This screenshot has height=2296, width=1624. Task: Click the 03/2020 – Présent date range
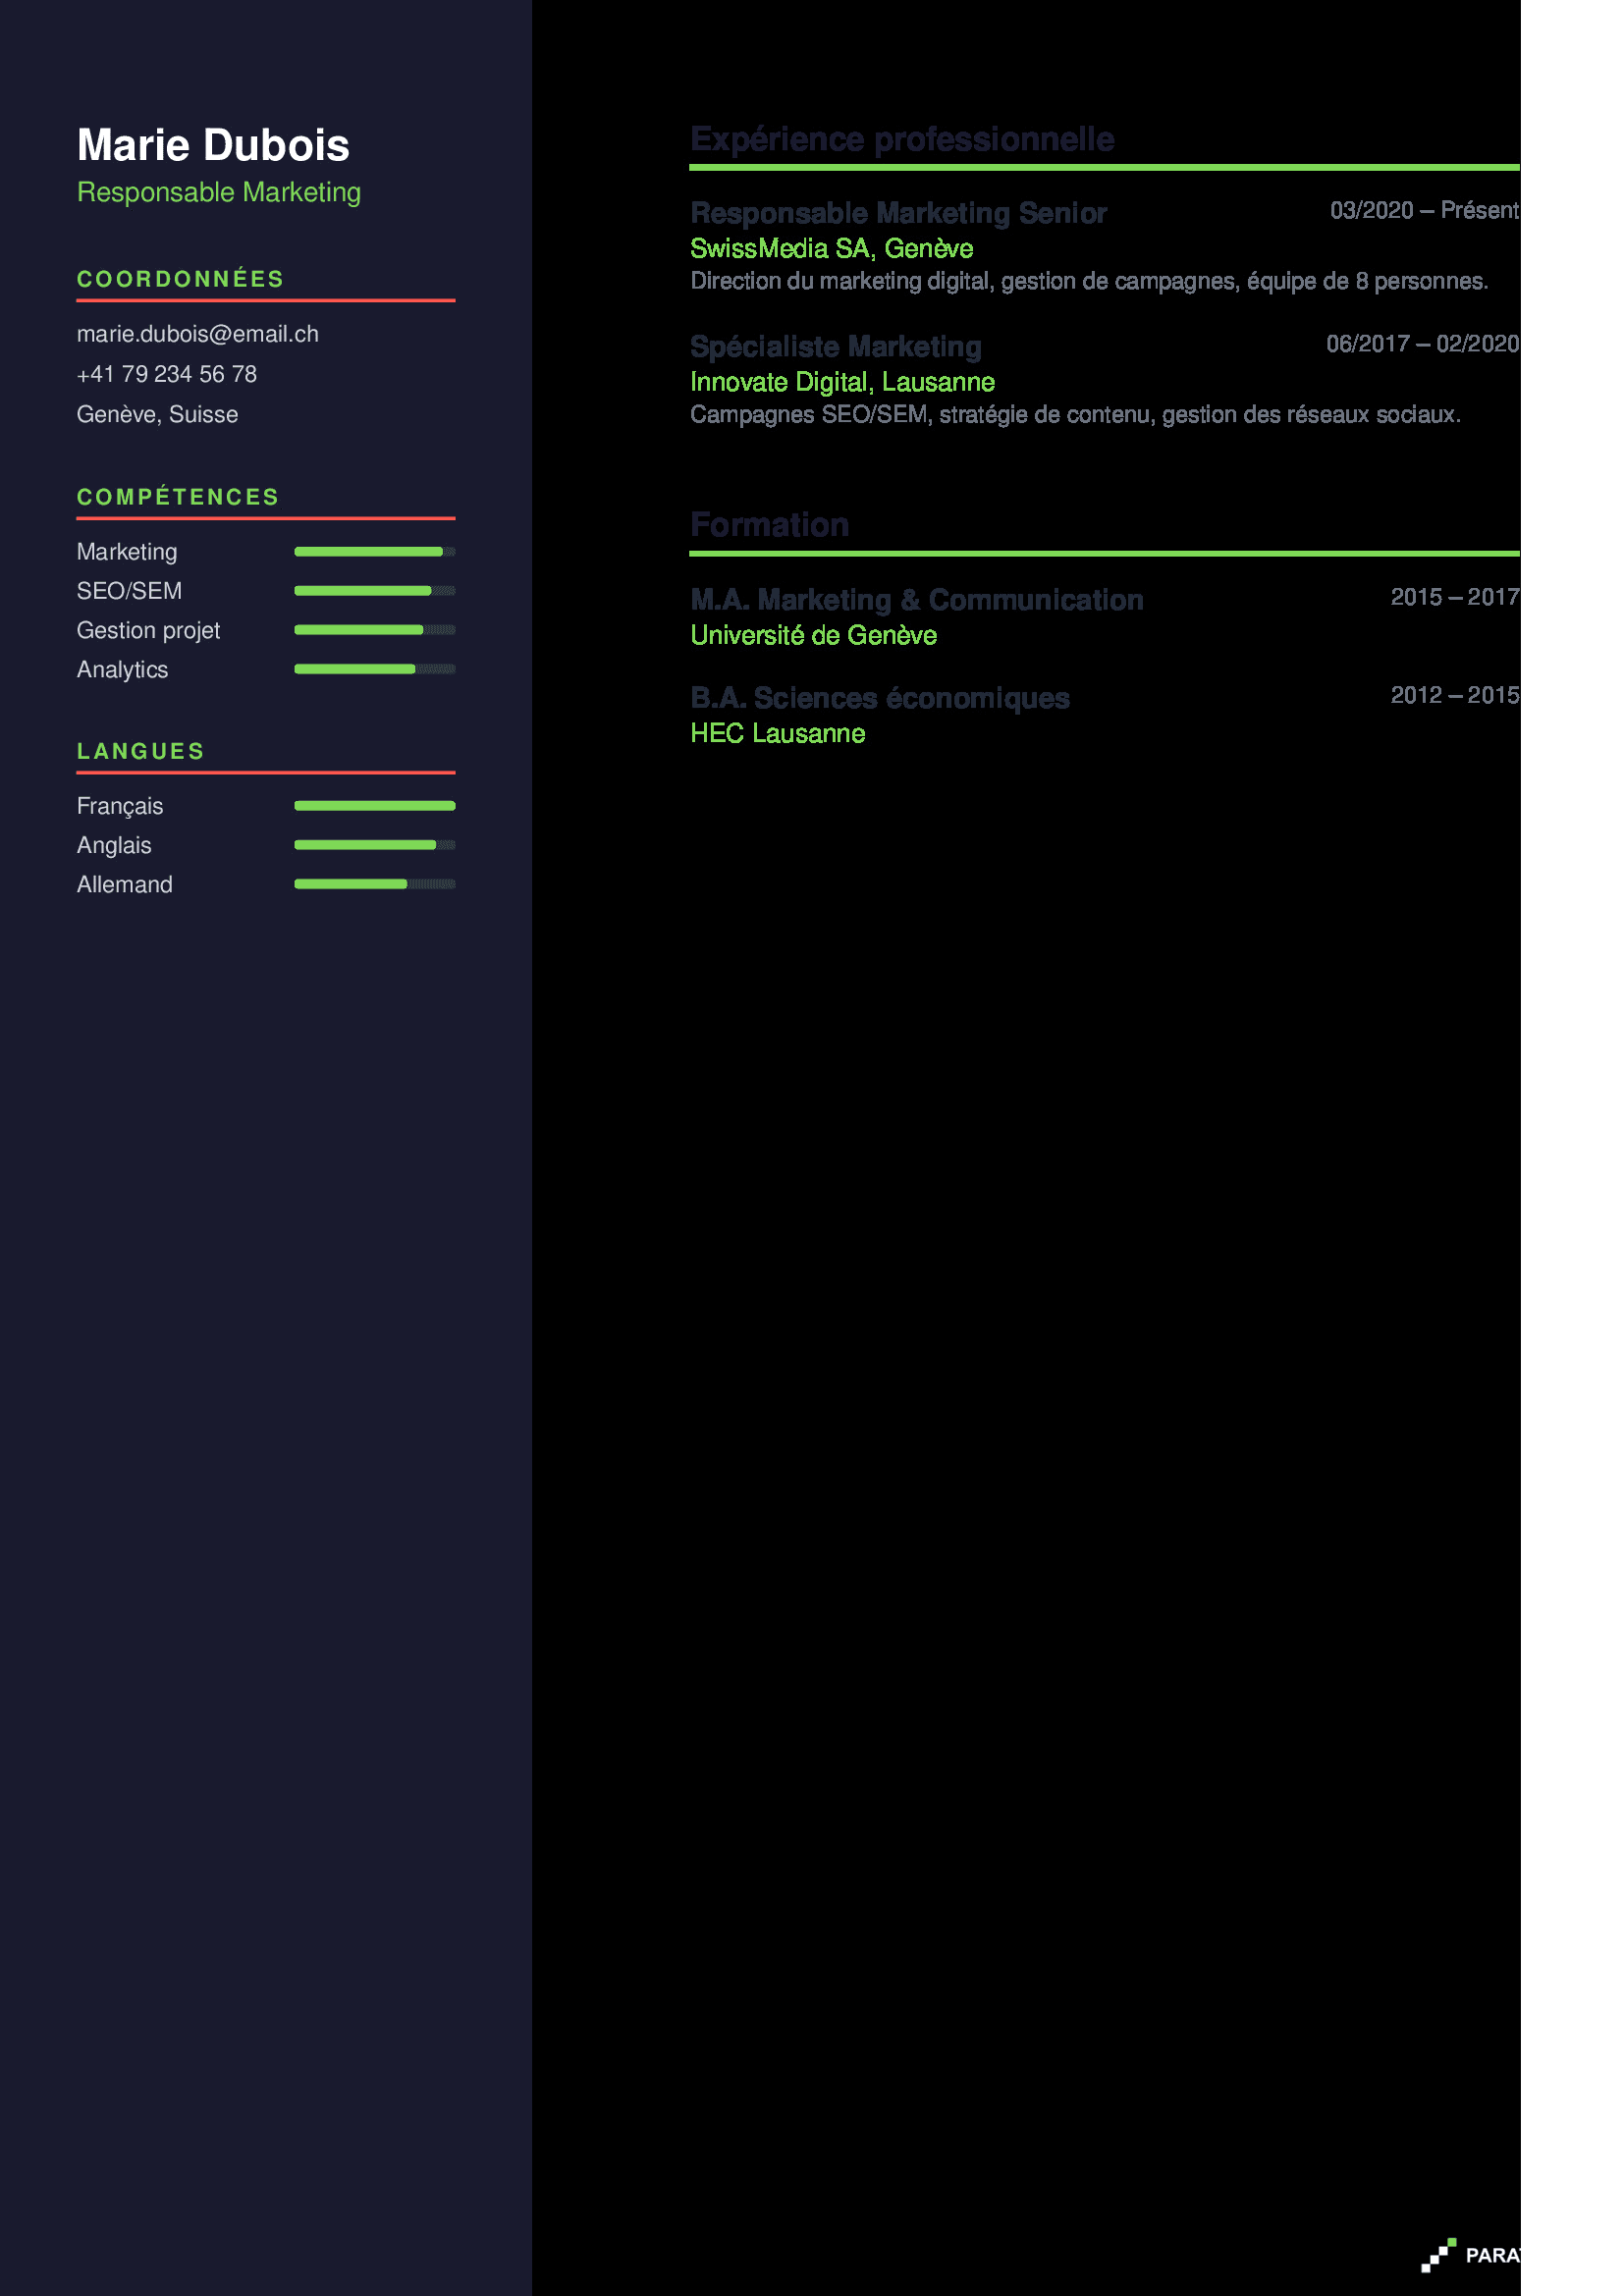(1424, 210)
